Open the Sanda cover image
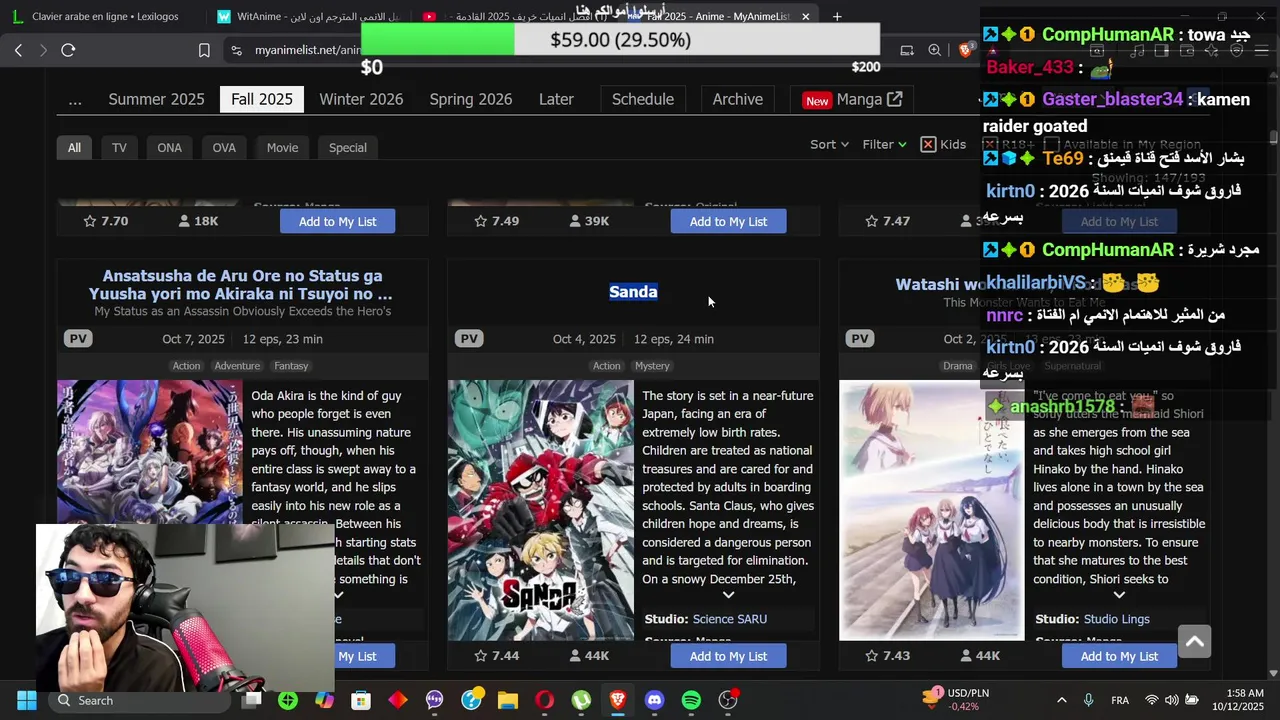Screen dimensions: 1280x720 541,510
